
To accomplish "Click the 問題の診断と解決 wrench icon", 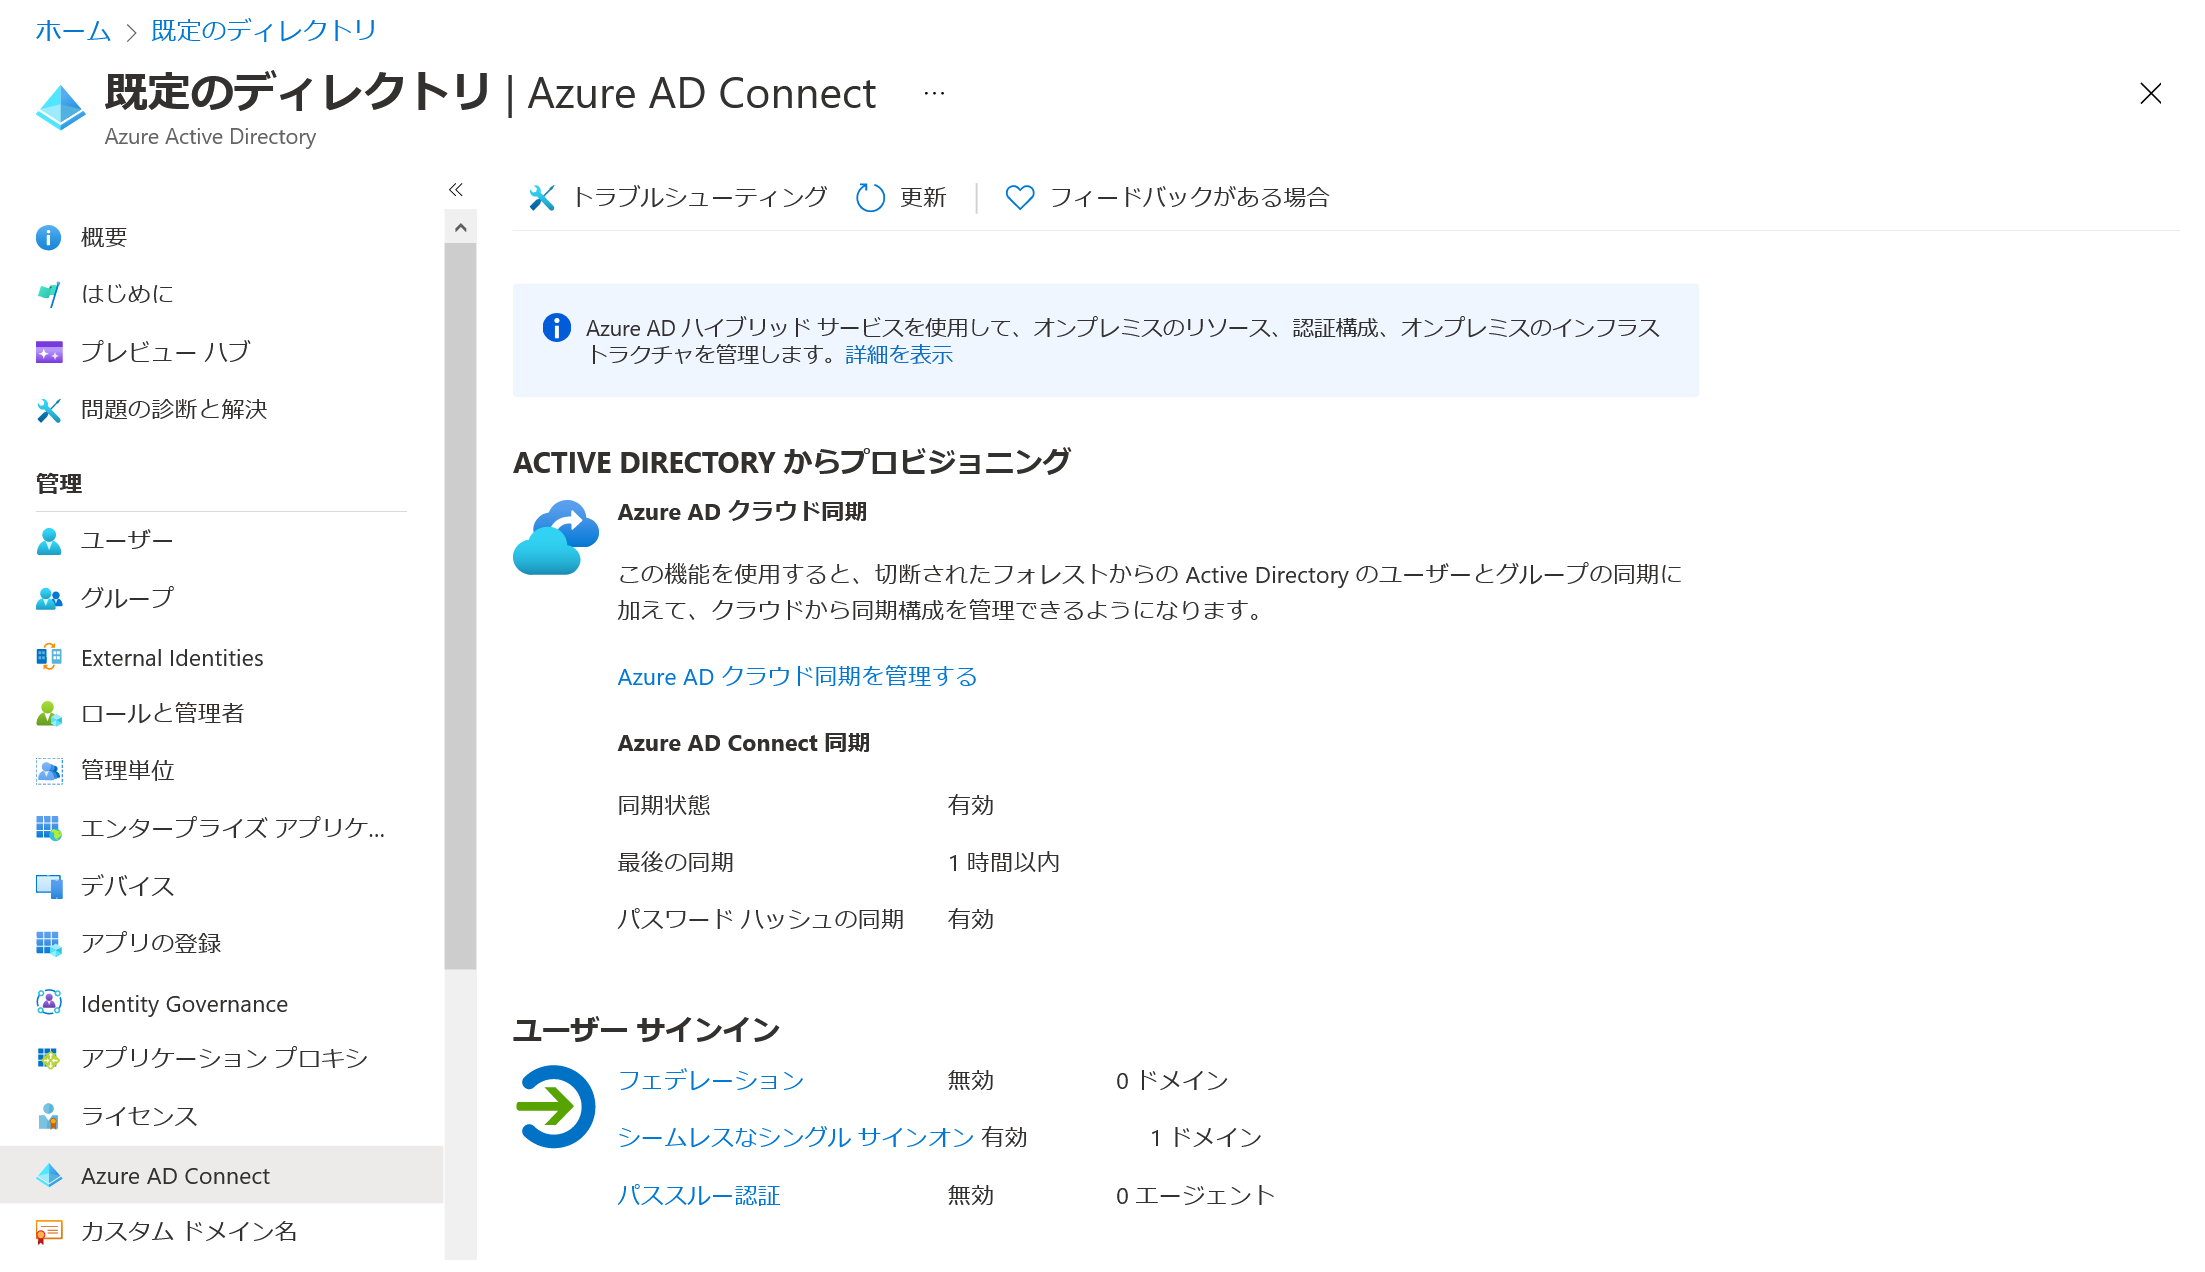I will click(48, 410).
